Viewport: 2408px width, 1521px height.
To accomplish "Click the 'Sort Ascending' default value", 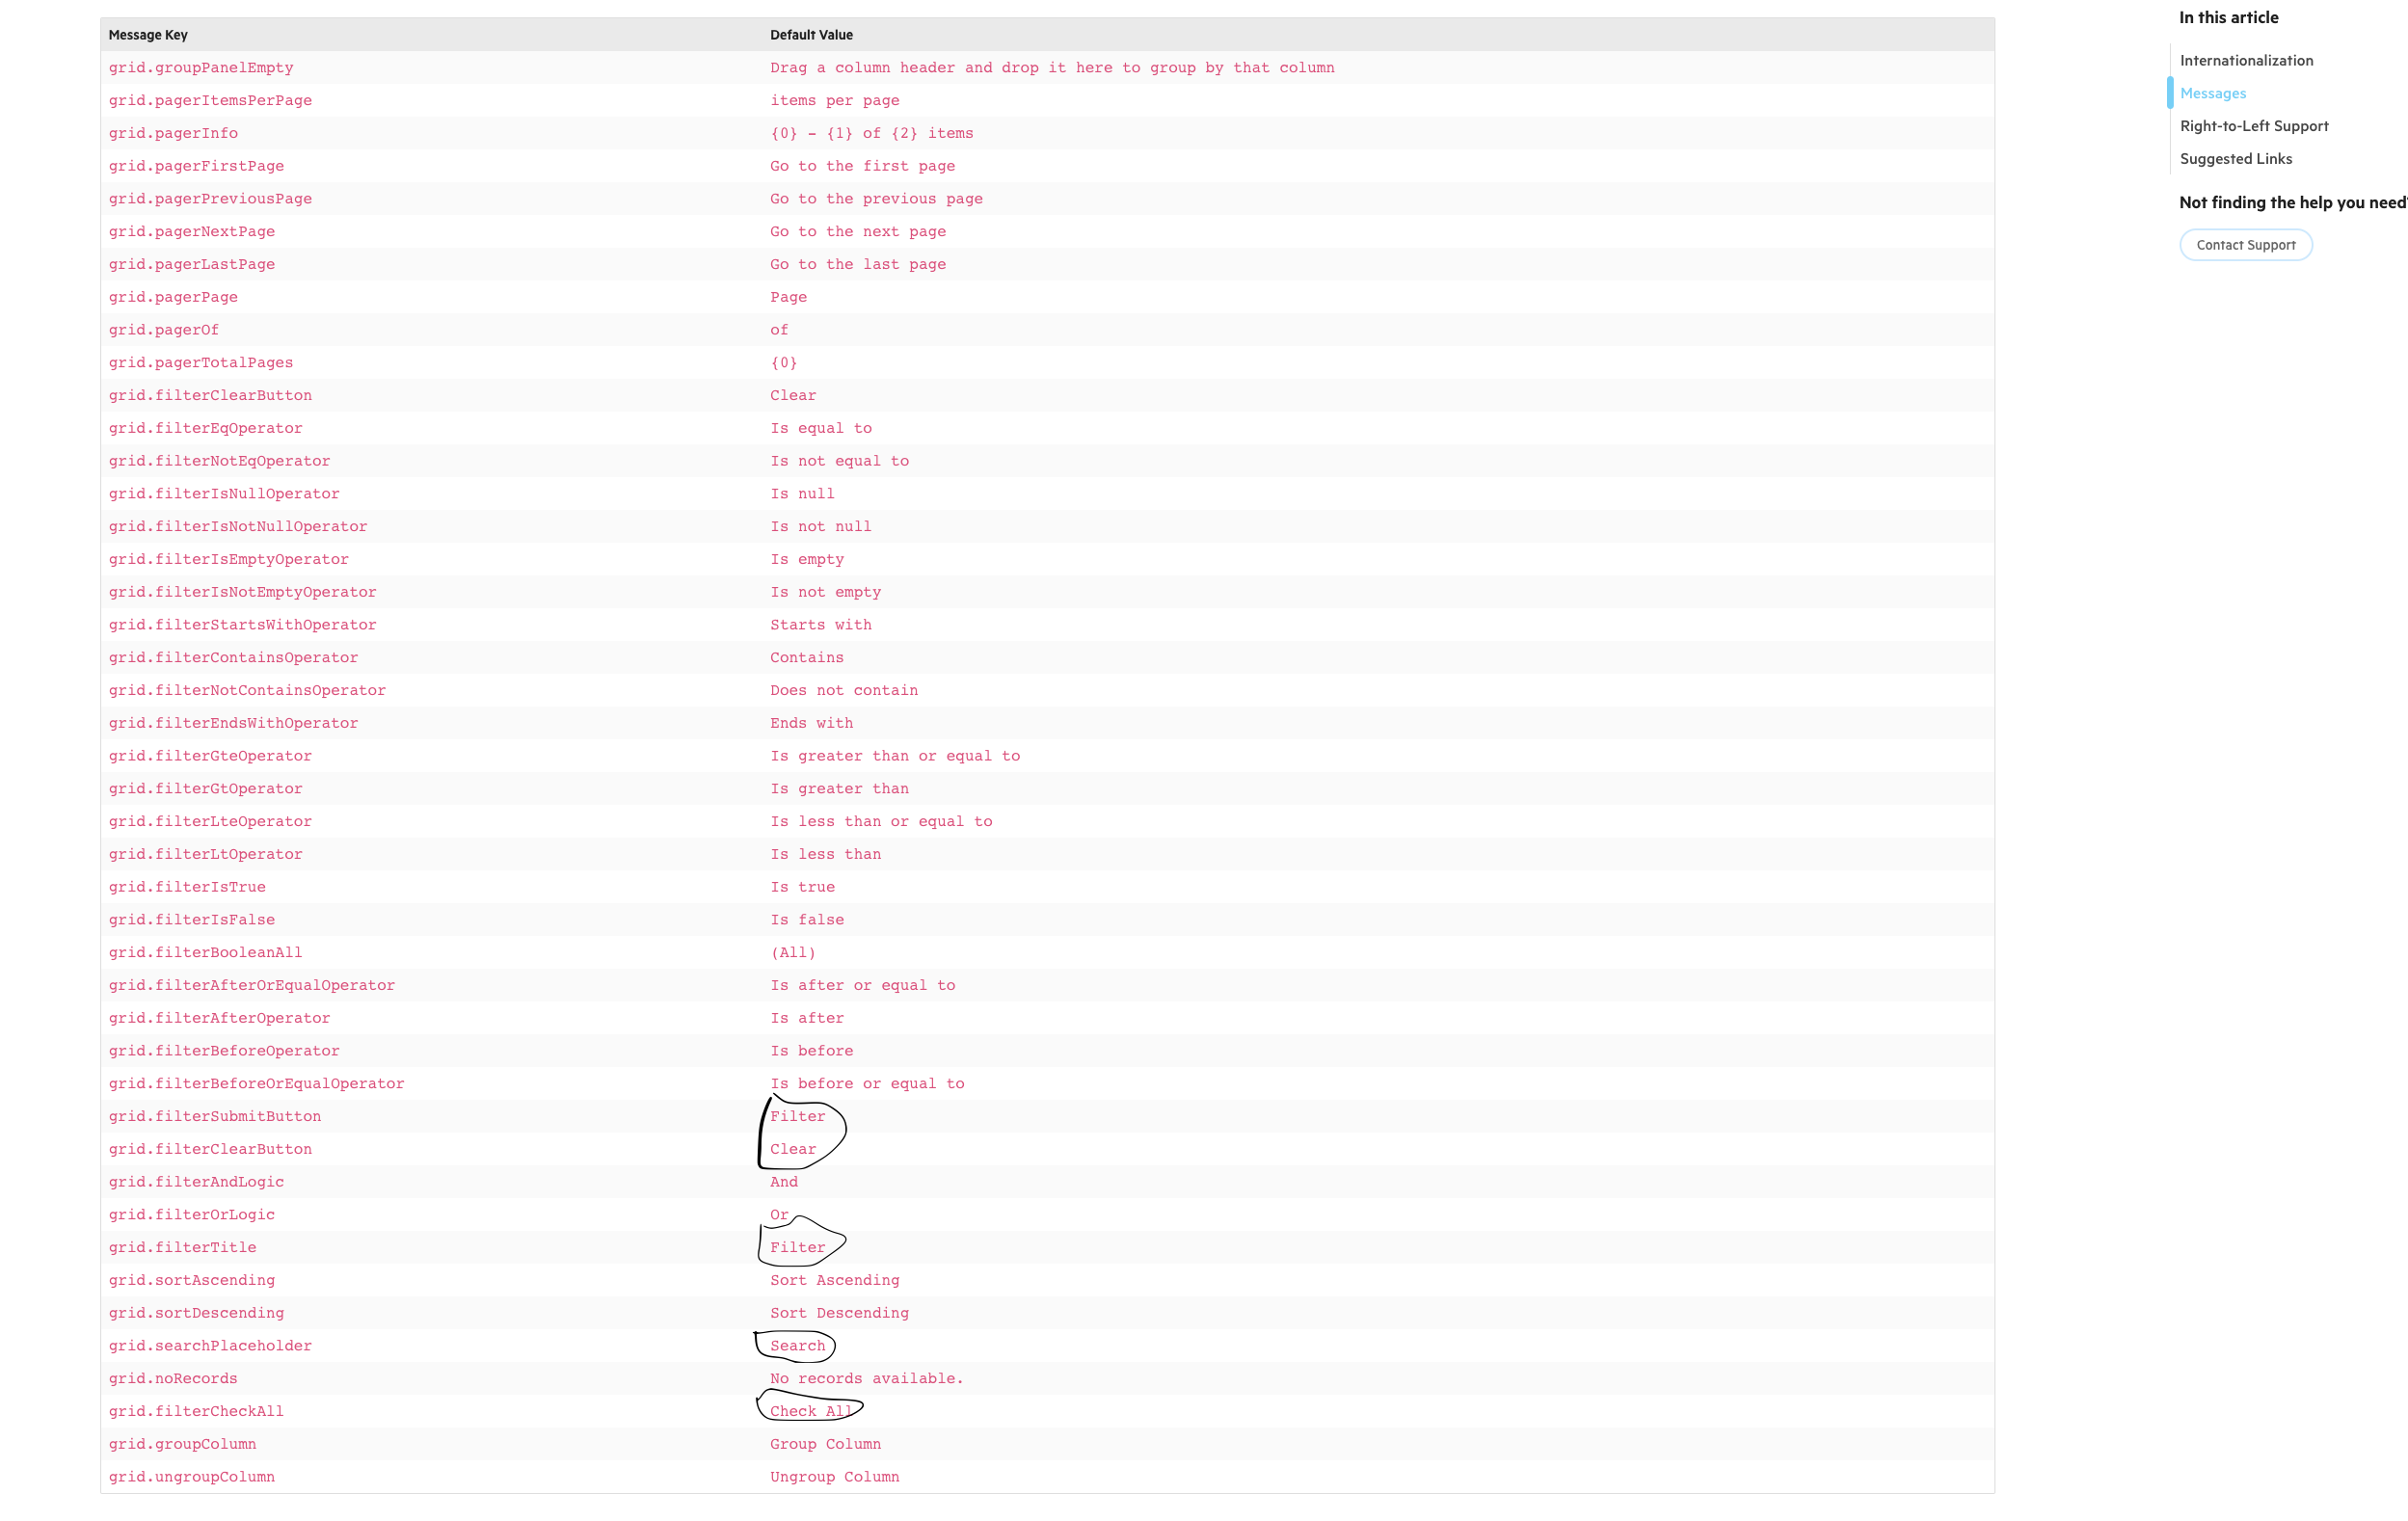I will tap(834, 1281).
